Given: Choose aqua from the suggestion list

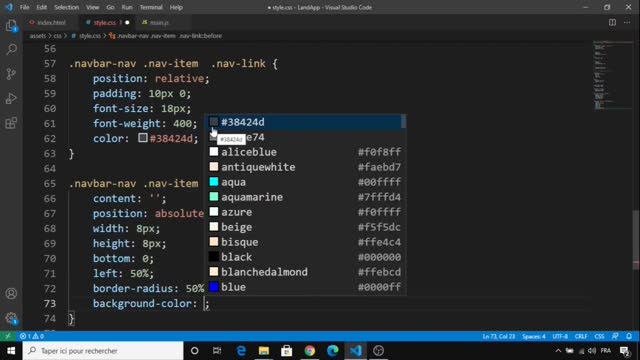Looking at the screenshot, I should [x=304, y=182].
